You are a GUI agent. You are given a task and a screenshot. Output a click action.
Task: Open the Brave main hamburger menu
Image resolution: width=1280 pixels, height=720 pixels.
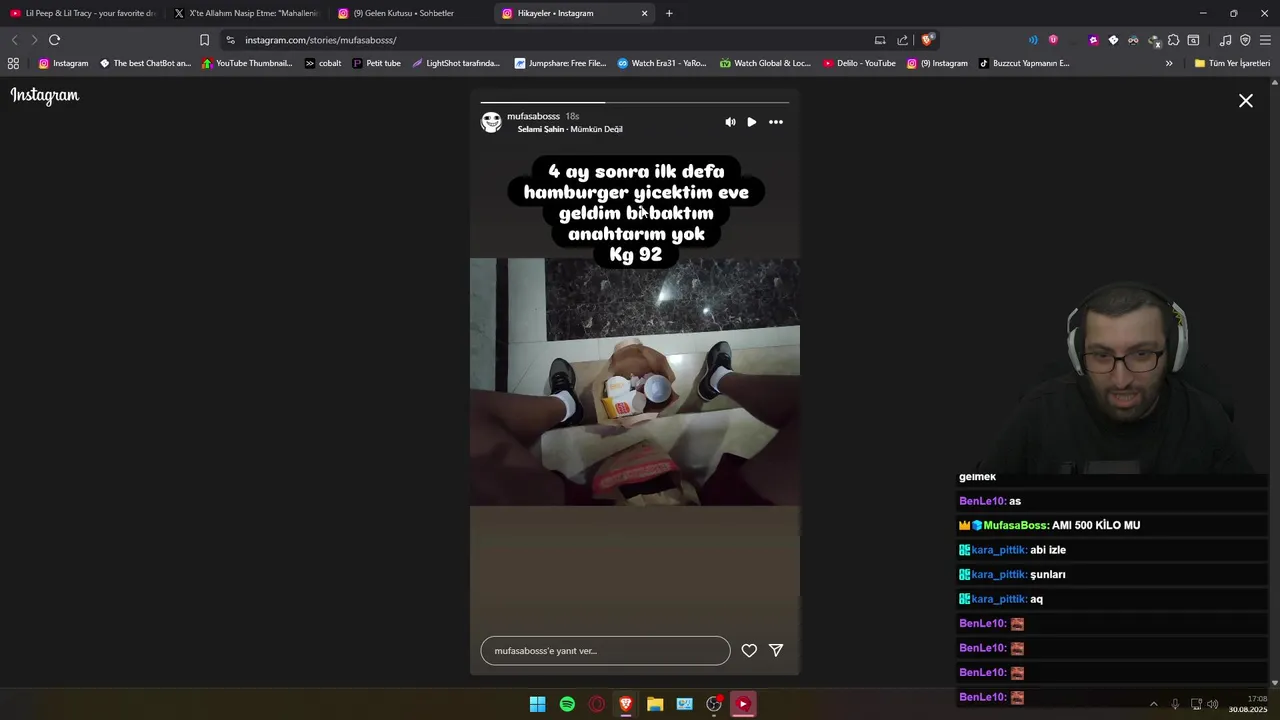(1265, 40)
